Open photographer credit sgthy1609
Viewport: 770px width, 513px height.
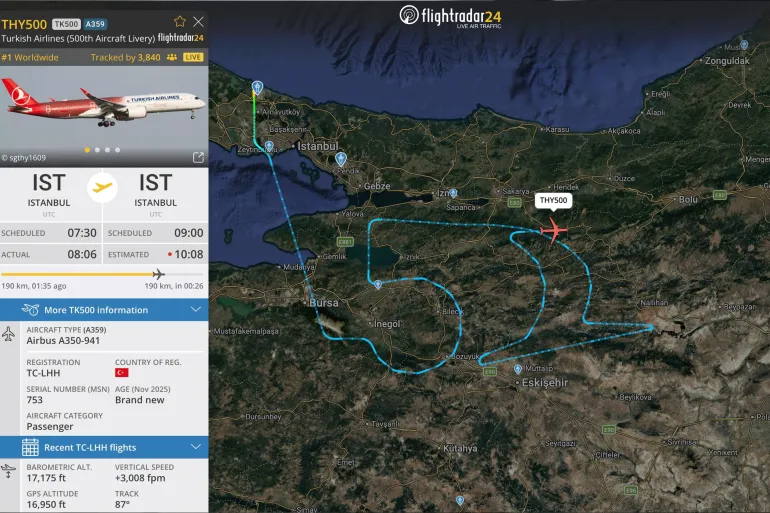[x=25, y=158]
